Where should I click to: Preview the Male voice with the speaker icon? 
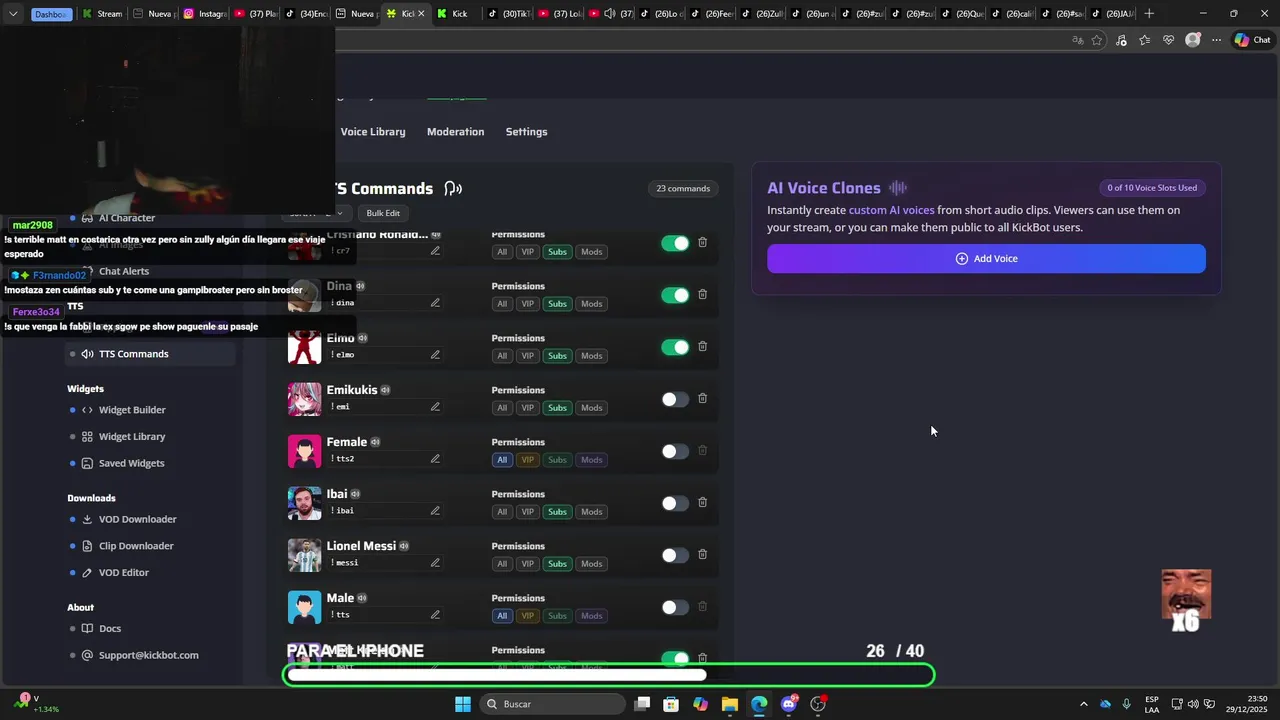pos(362,598)
